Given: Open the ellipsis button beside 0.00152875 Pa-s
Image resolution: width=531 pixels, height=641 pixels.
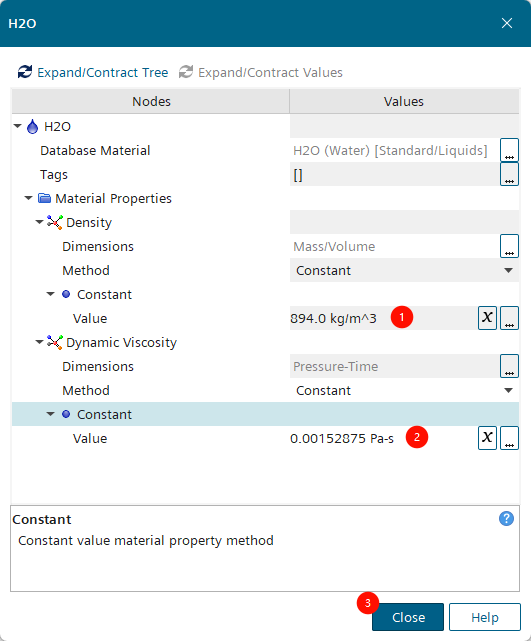Looking at the screenshot, I should pos(509,438).
